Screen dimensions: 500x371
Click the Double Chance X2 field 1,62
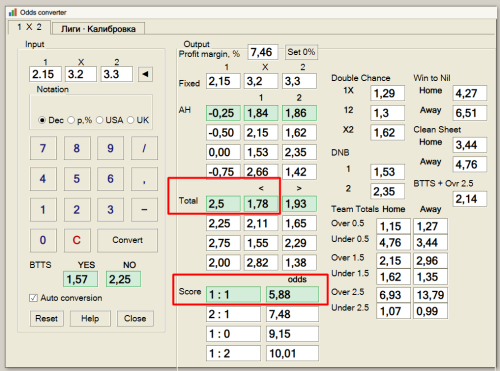pos(388,133)
